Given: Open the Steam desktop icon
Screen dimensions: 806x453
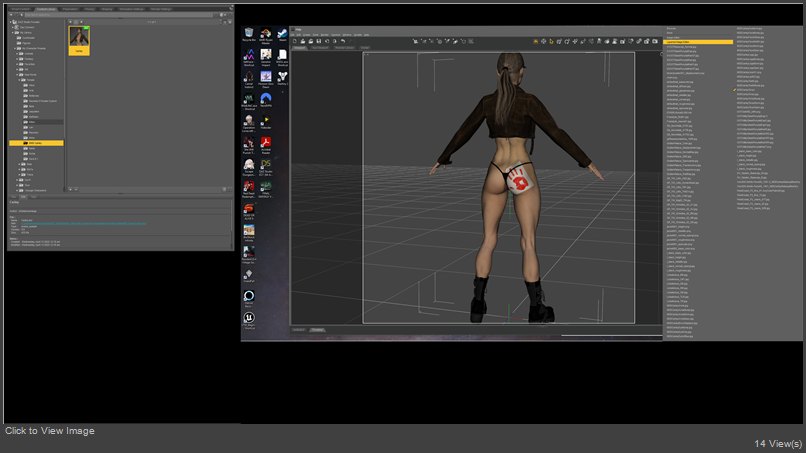Looking at the screenshot, I should pyautogui.click(x=282, y=34).
